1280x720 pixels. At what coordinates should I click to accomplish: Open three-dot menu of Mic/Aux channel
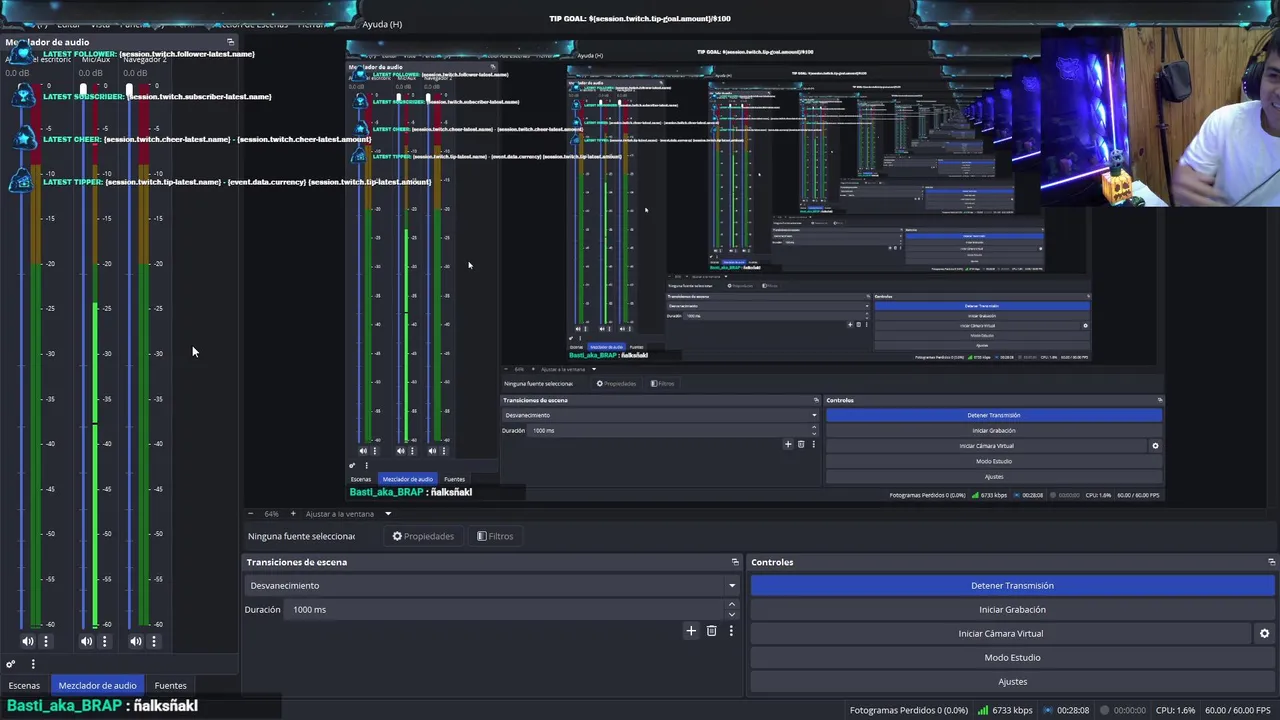pos(104,641)
